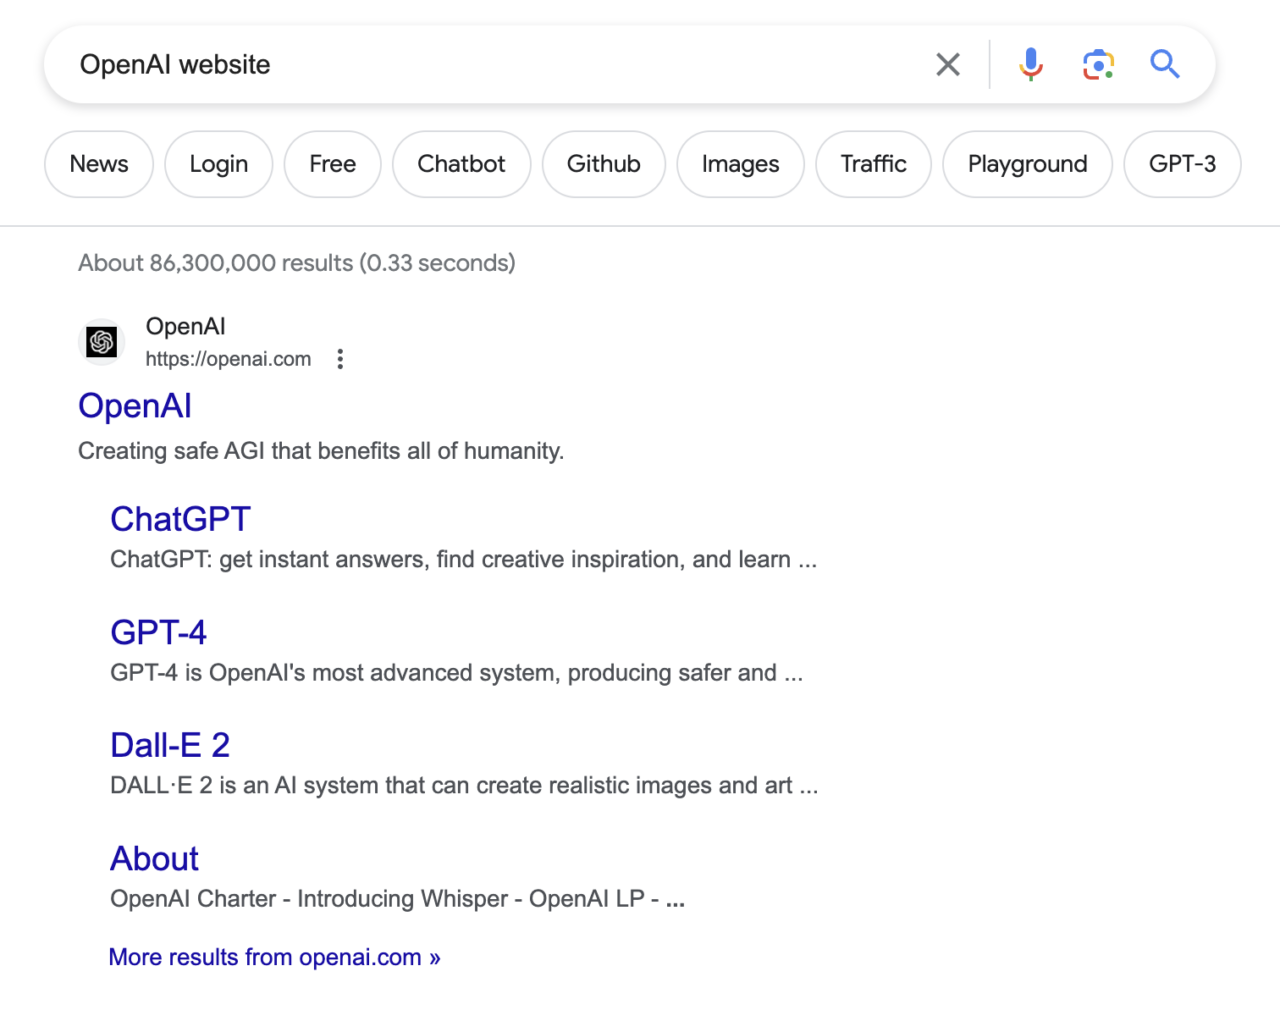
Task: Apply the Traffic filter chip
Action: 874,164
